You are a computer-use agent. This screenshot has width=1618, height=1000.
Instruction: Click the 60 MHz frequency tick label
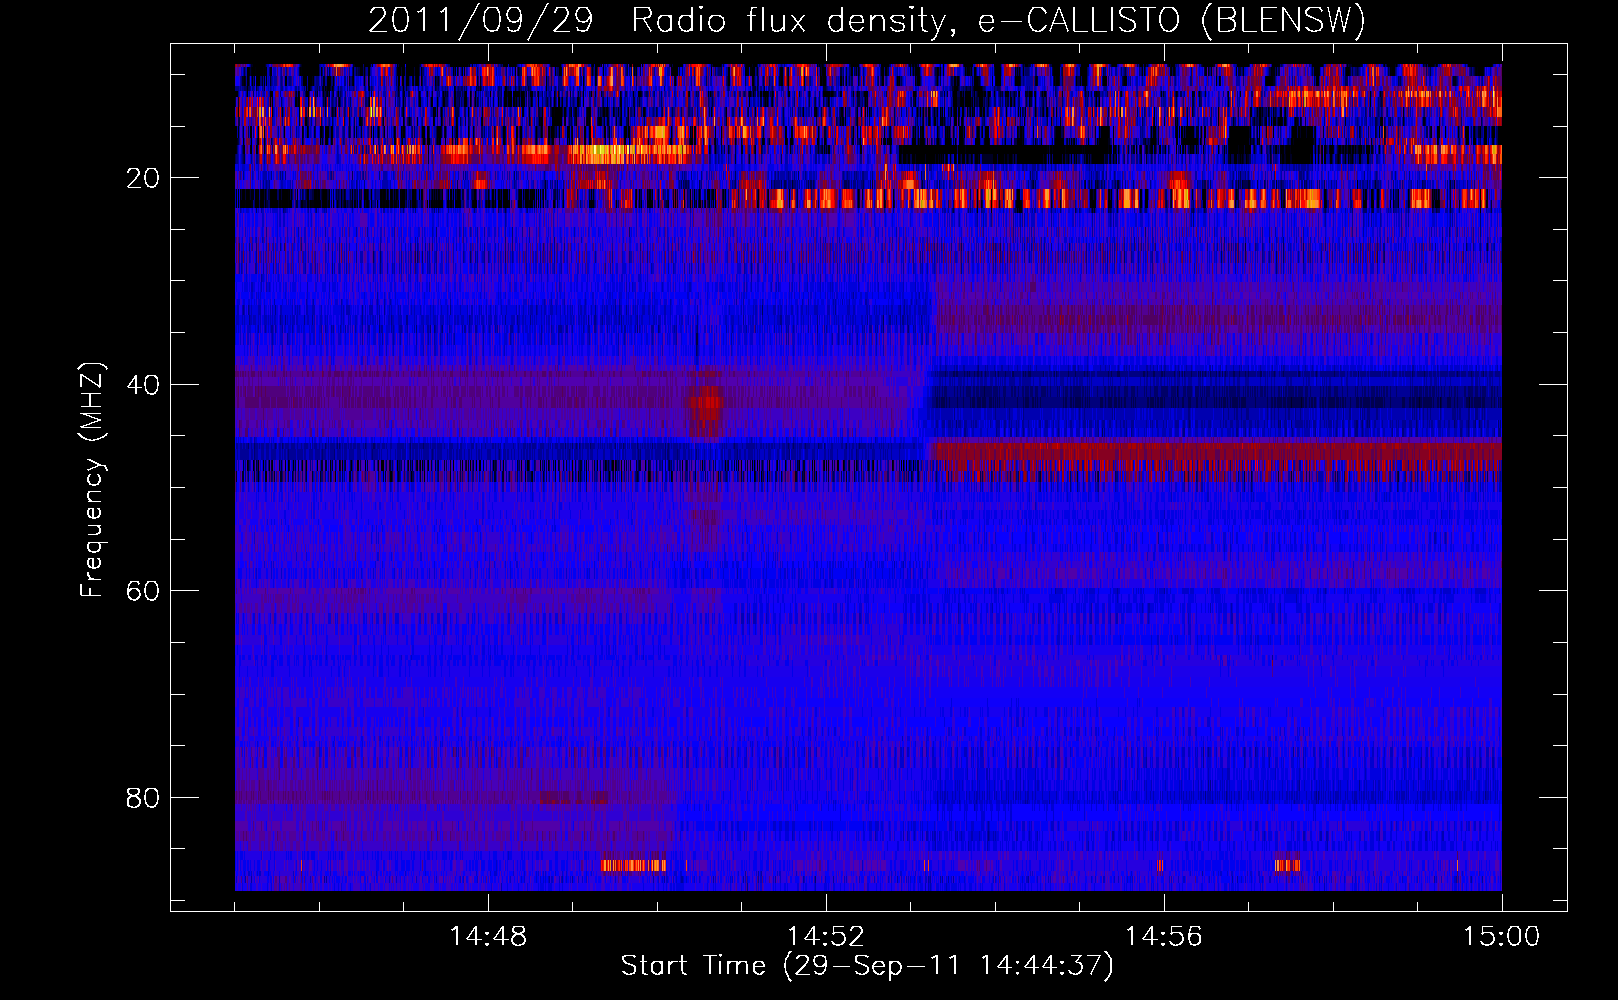point(144,591)
